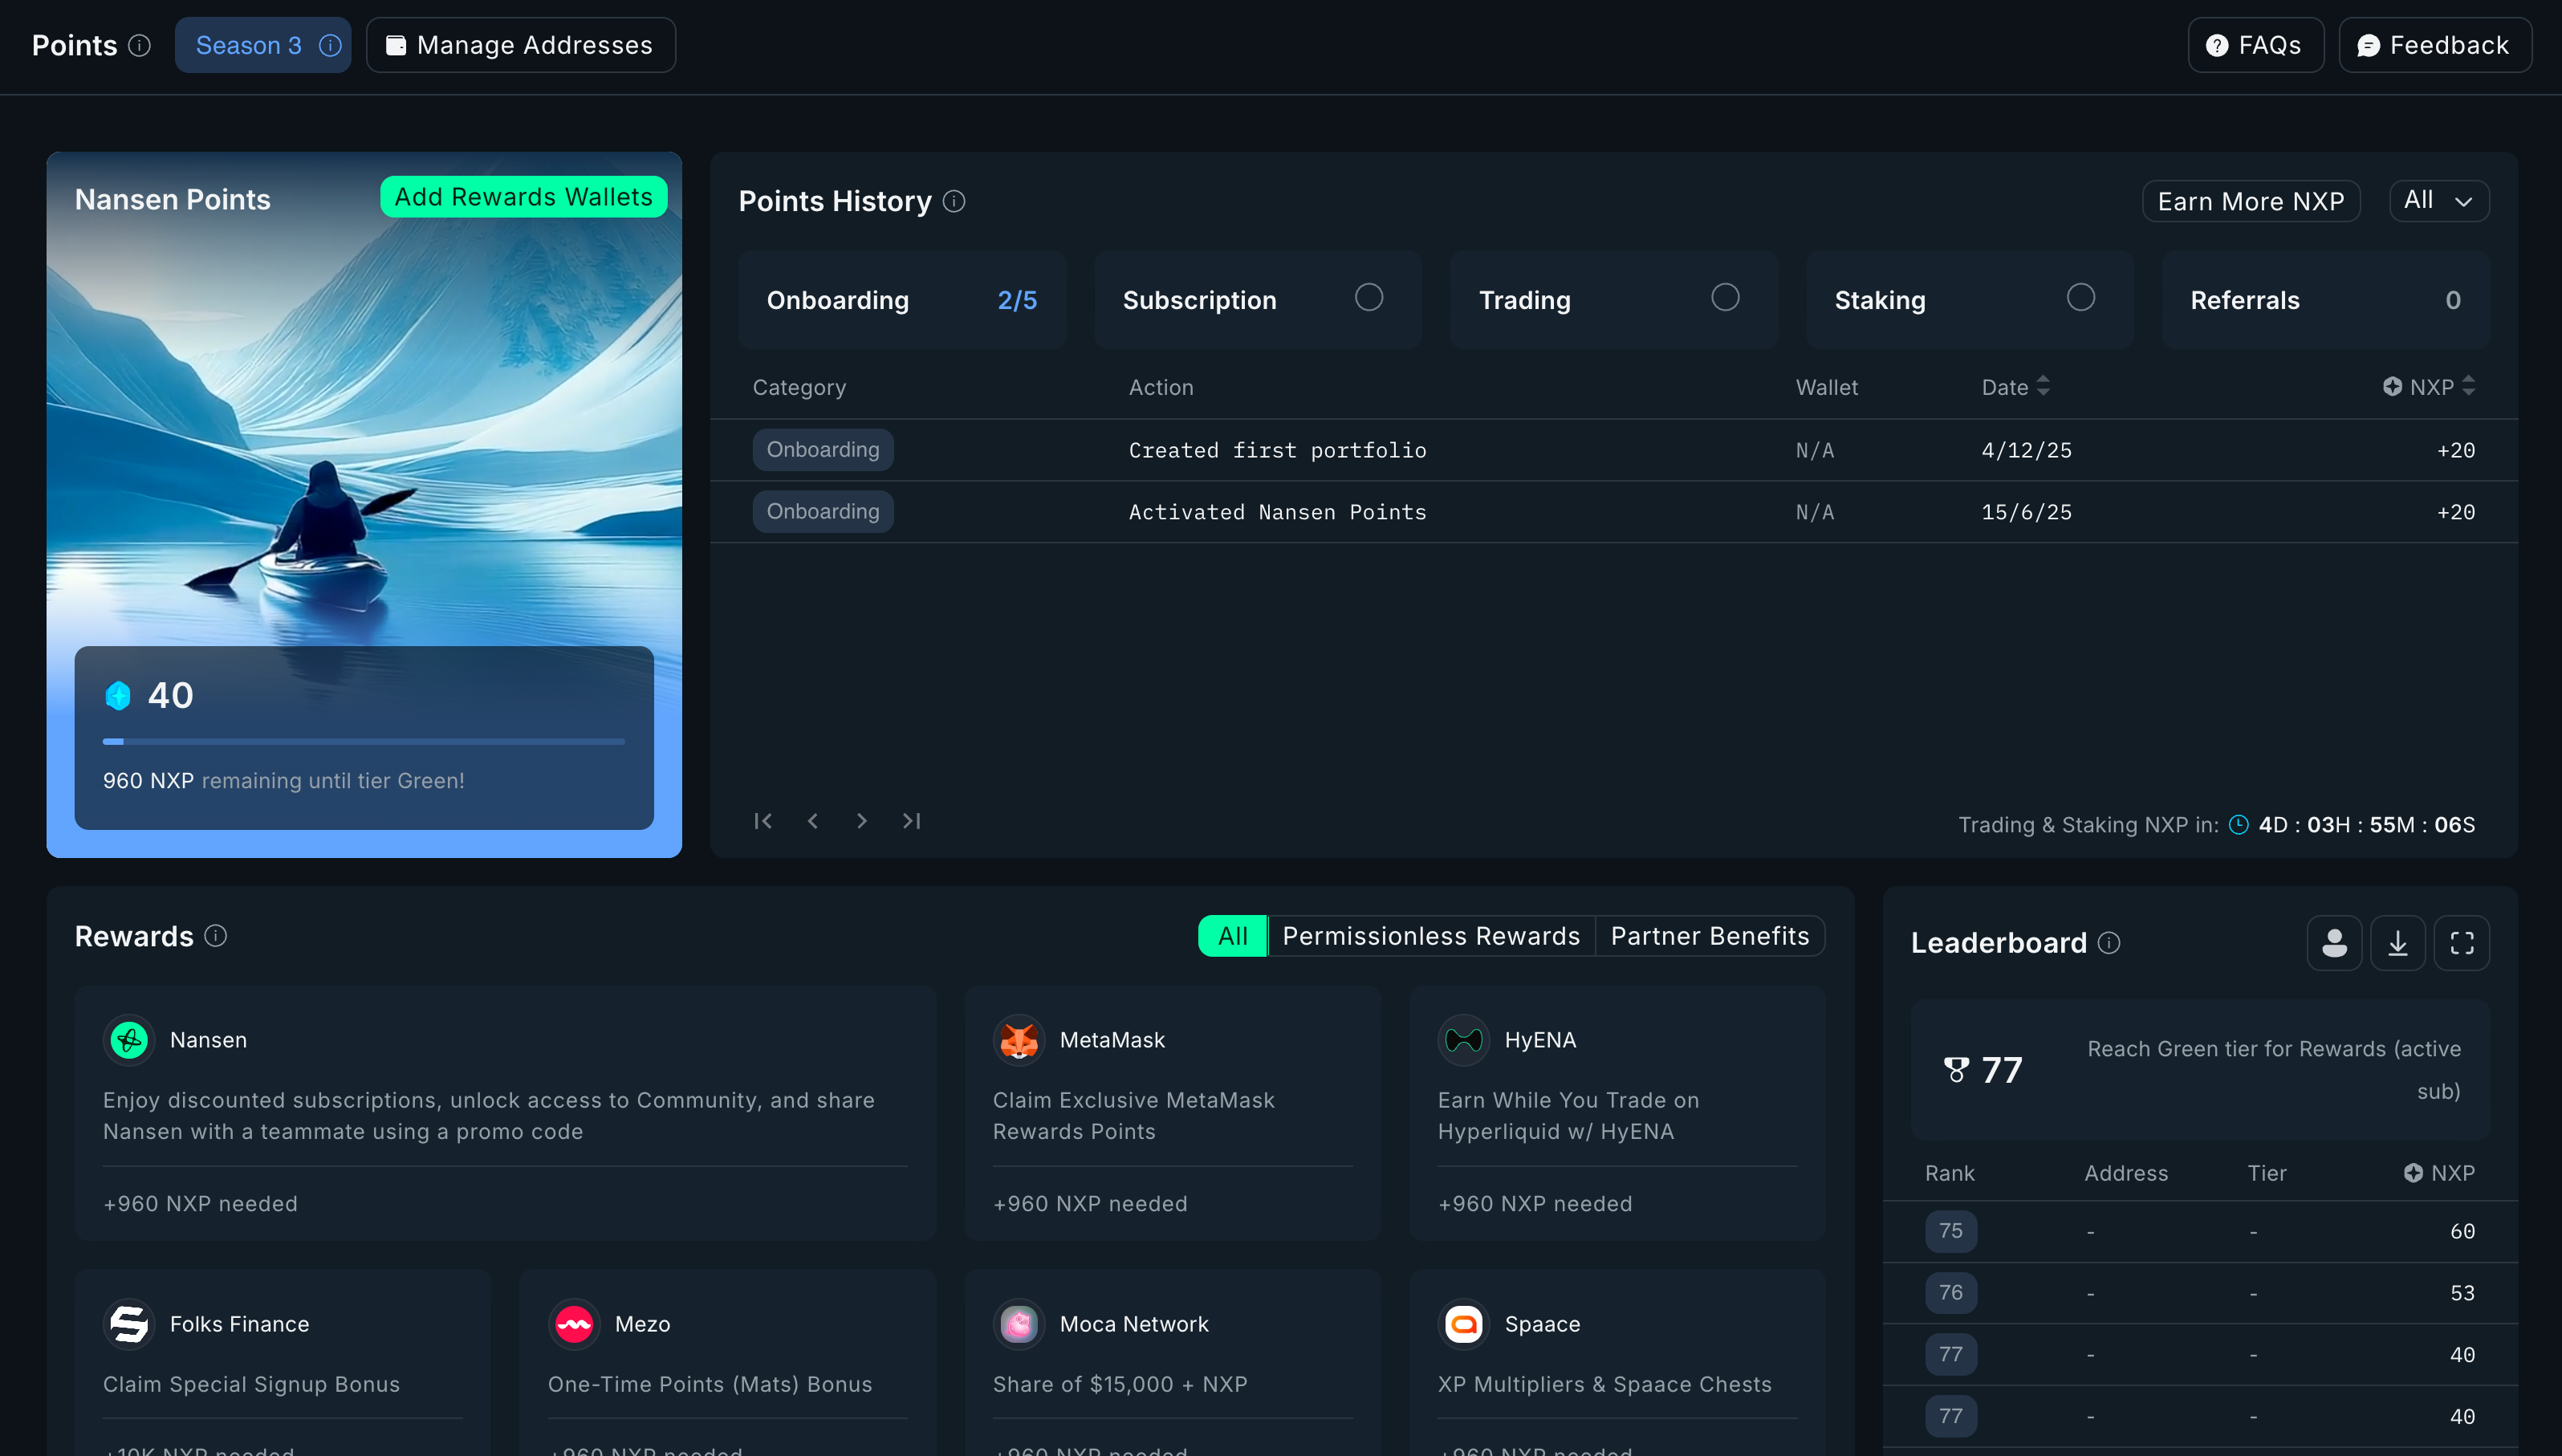The image size is (2562, 1456).
Task: Click the info icon next to Rewards heading
Action: [216, 935]
